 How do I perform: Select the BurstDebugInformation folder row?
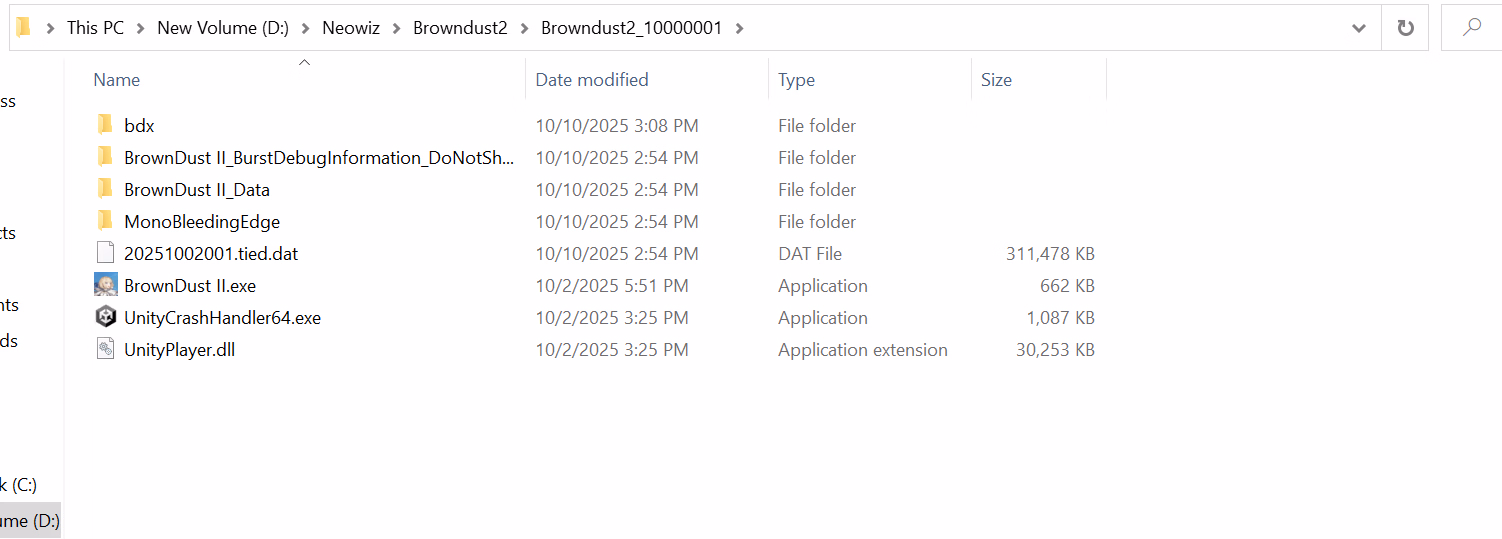318,157
